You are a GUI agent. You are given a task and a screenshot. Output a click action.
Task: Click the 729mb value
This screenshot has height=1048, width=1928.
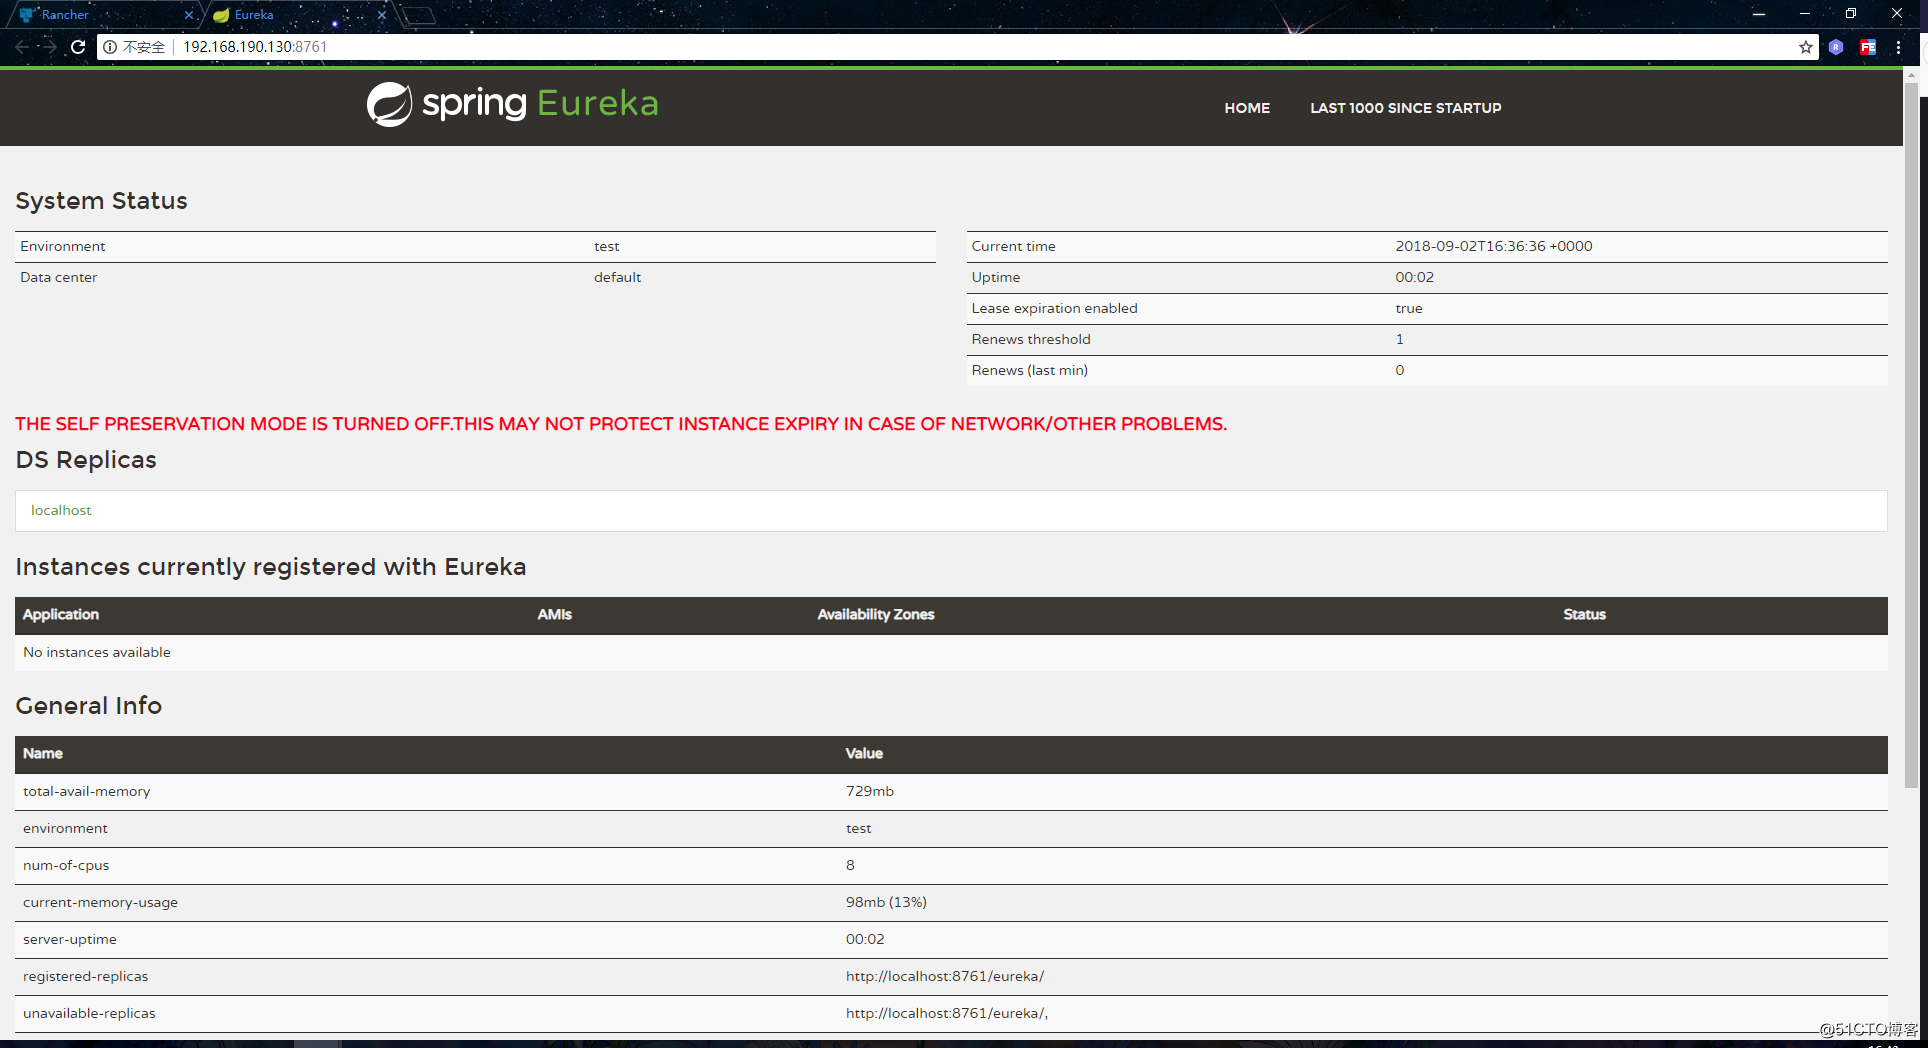[x=870, y=791]
